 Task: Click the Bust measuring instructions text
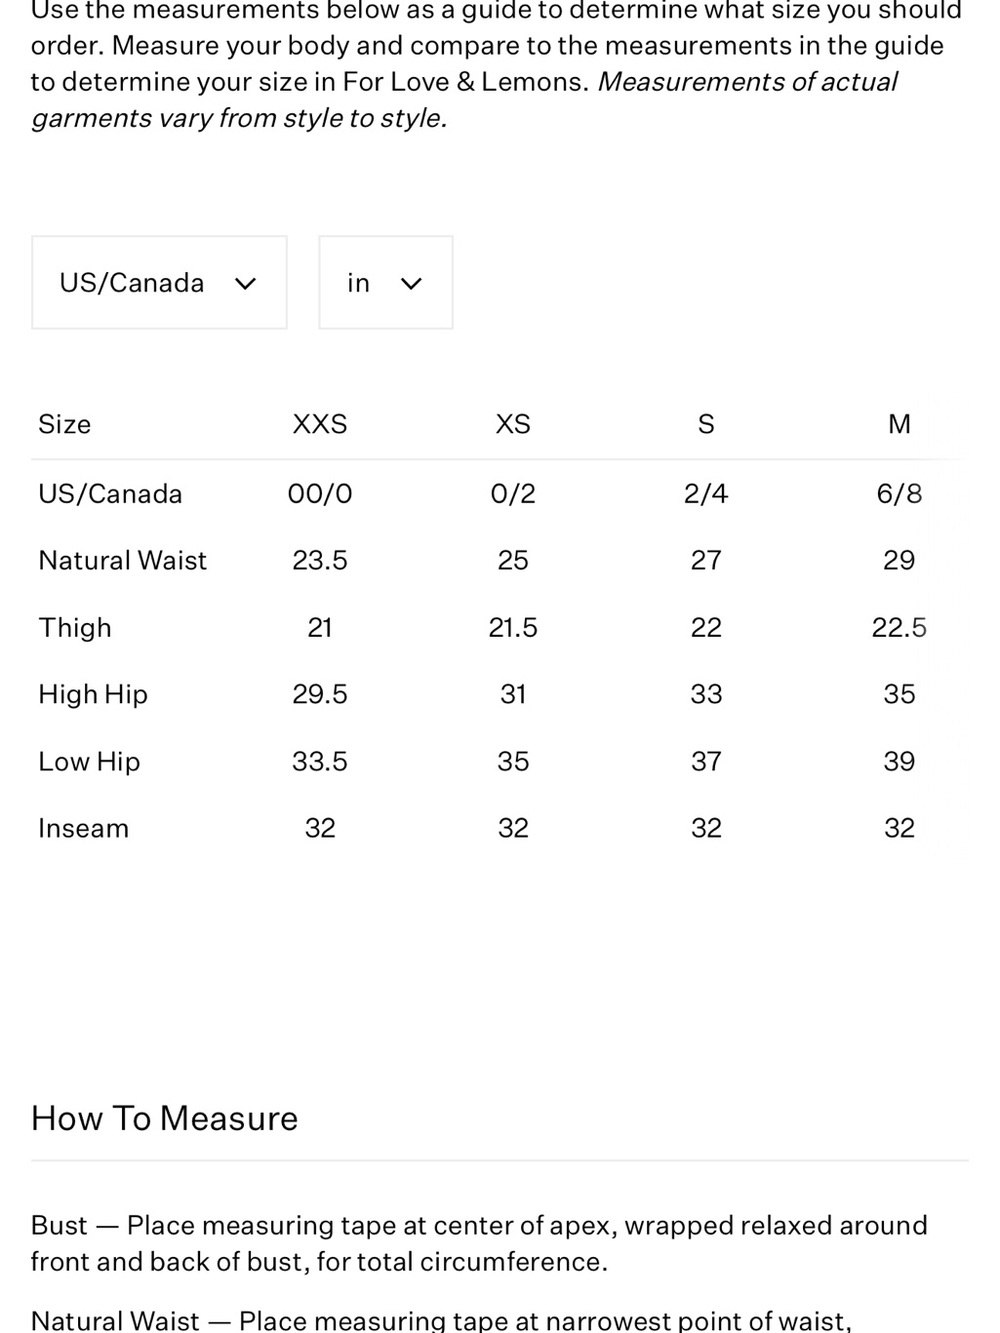479,1243
